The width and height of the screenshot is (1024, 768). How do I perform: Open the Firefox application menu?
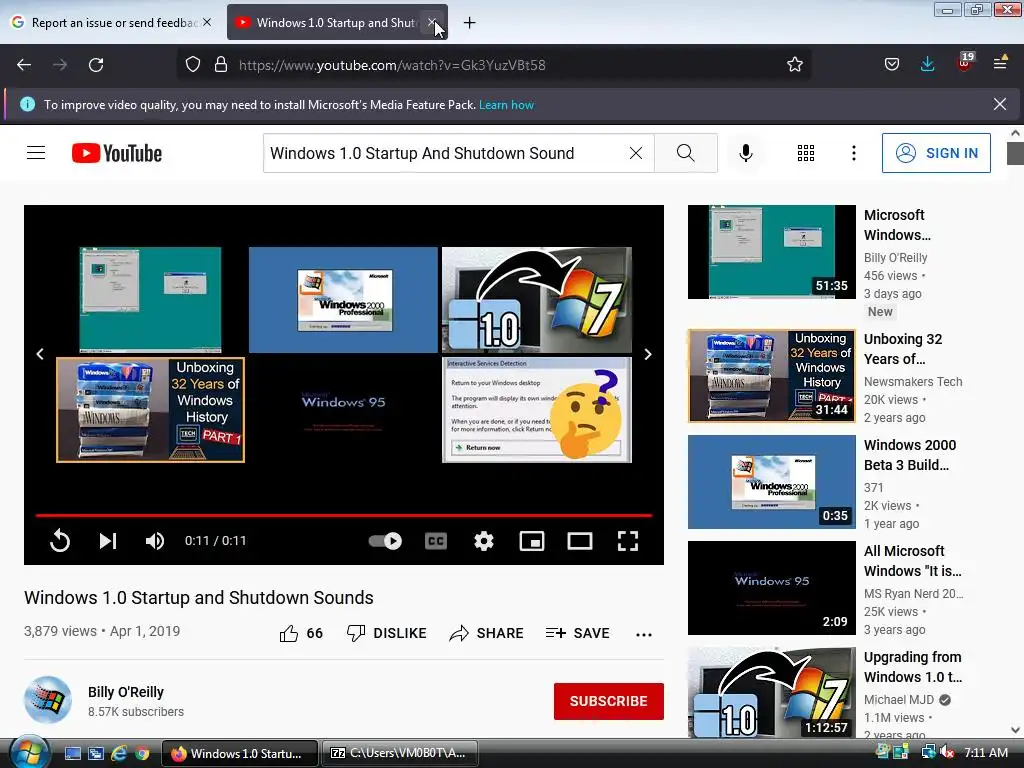pos(1000,63)
